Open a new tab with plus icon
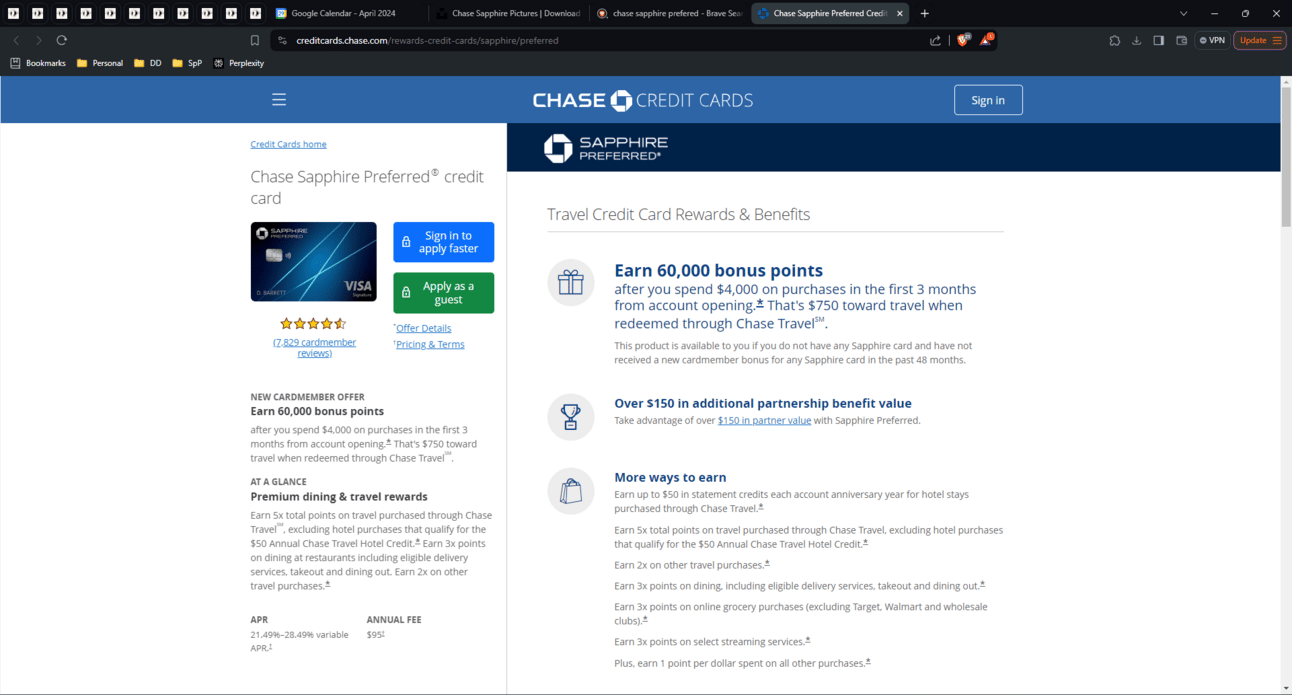 pos(925,14)
